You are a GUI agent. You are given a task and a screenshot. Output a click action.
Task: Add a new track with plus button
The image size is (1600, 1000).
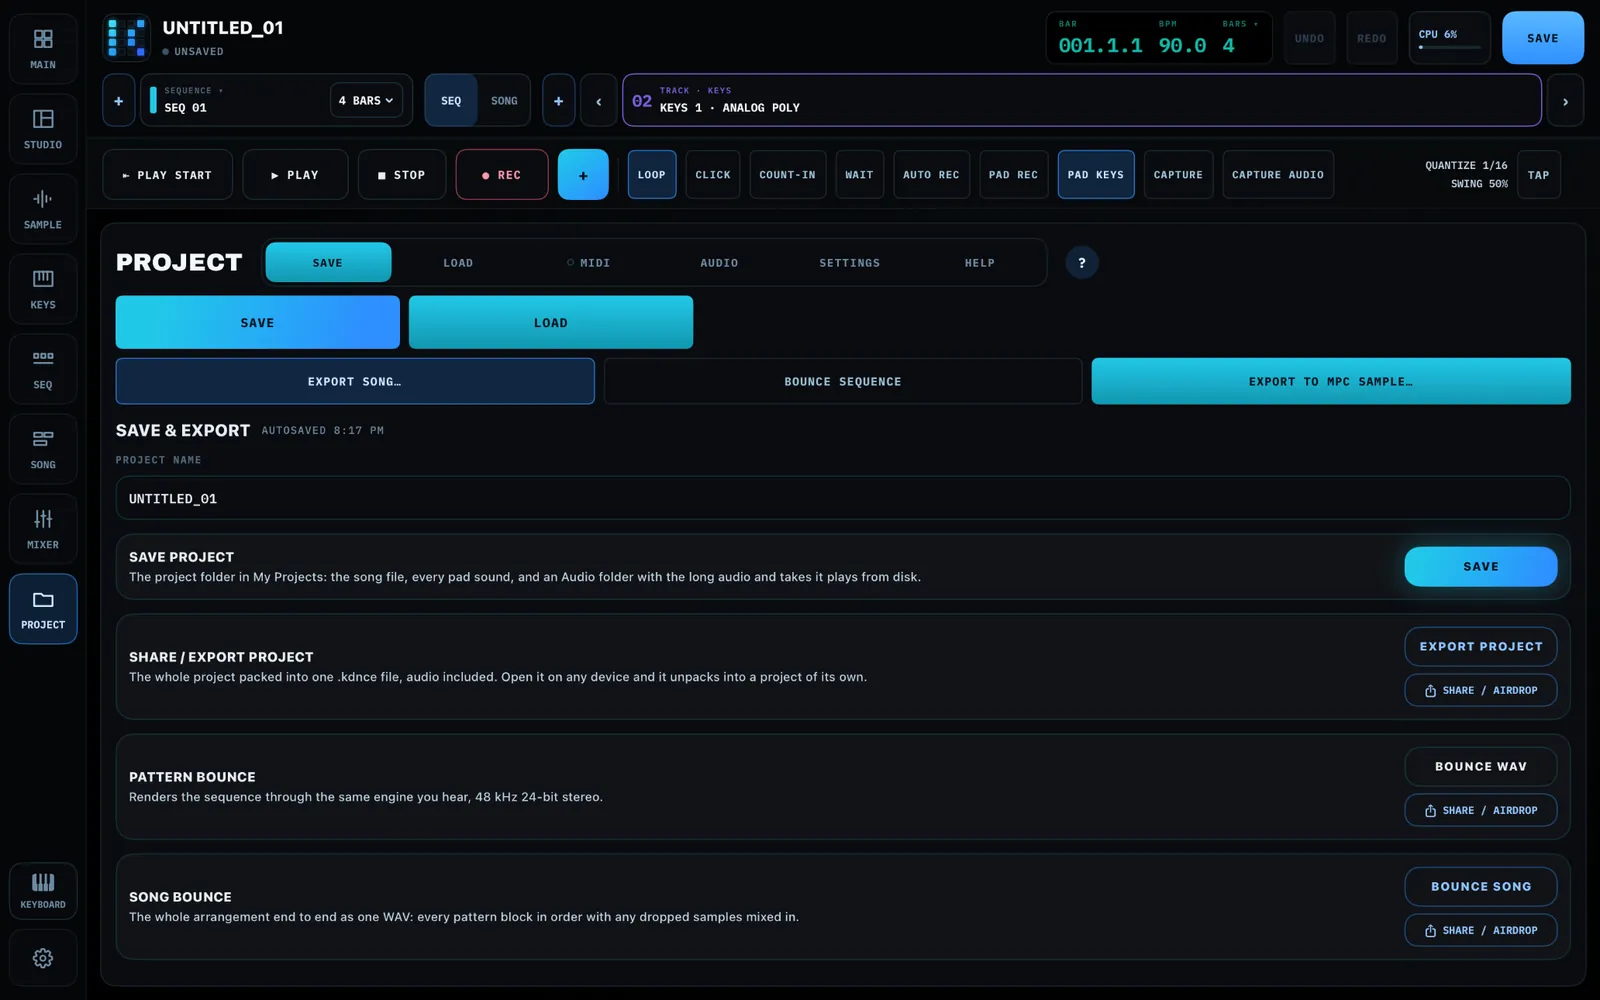click(558, 101)
